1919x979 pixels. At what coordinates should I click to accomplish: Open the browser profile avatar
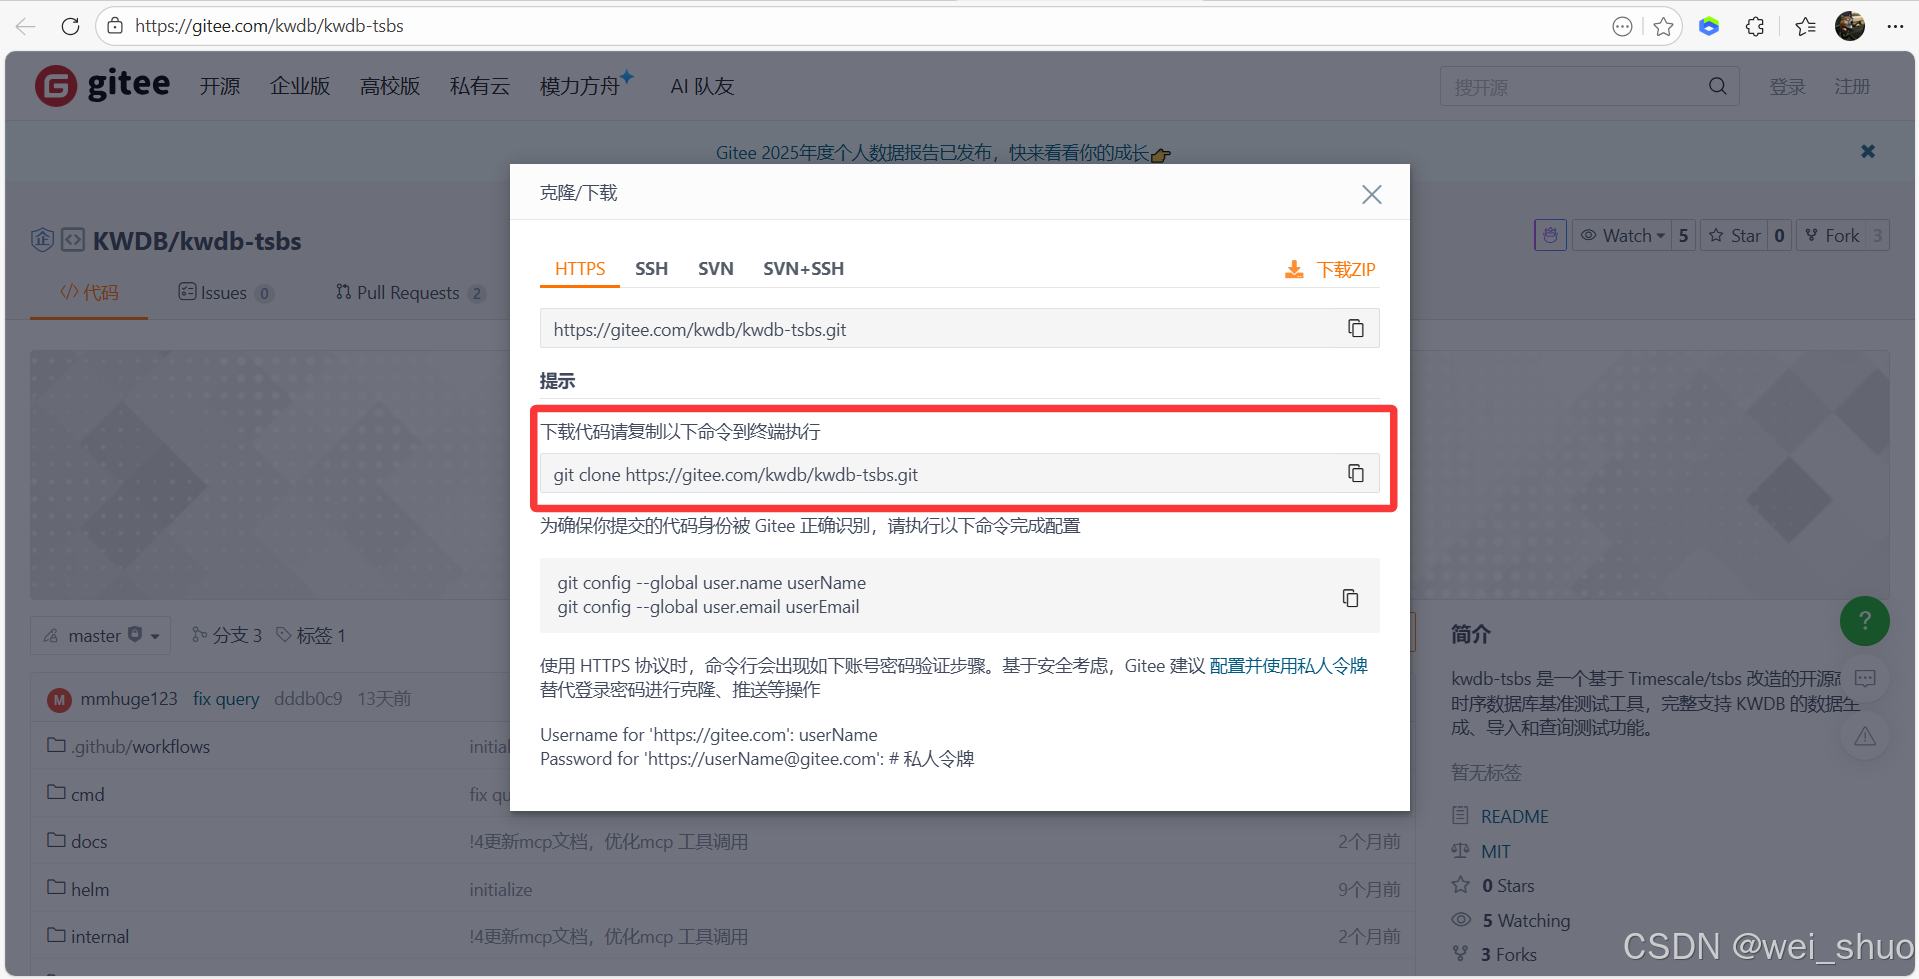[x=1850, y=26]
